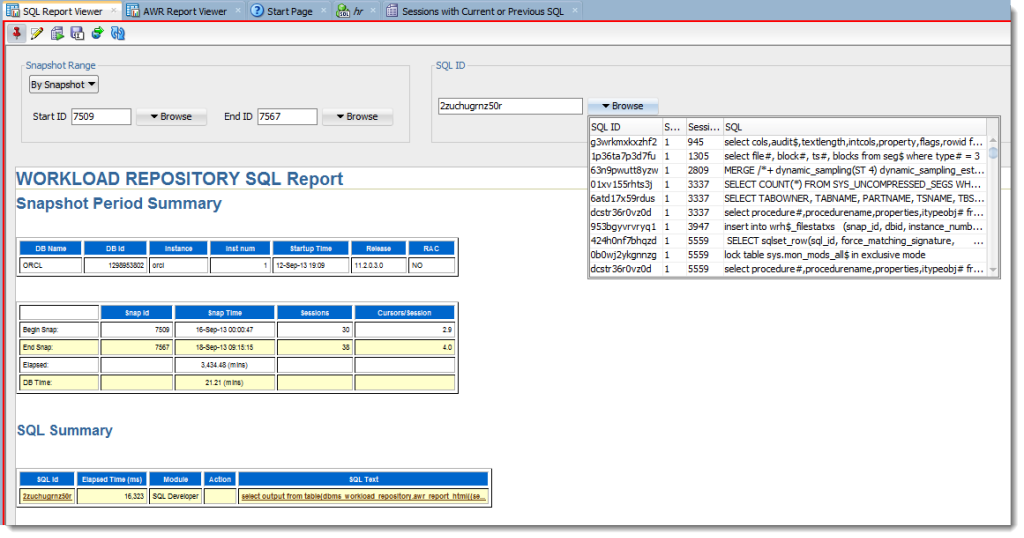Click the save report icon
Viewport: 1024px width, 538px height.
pos(77,33)
